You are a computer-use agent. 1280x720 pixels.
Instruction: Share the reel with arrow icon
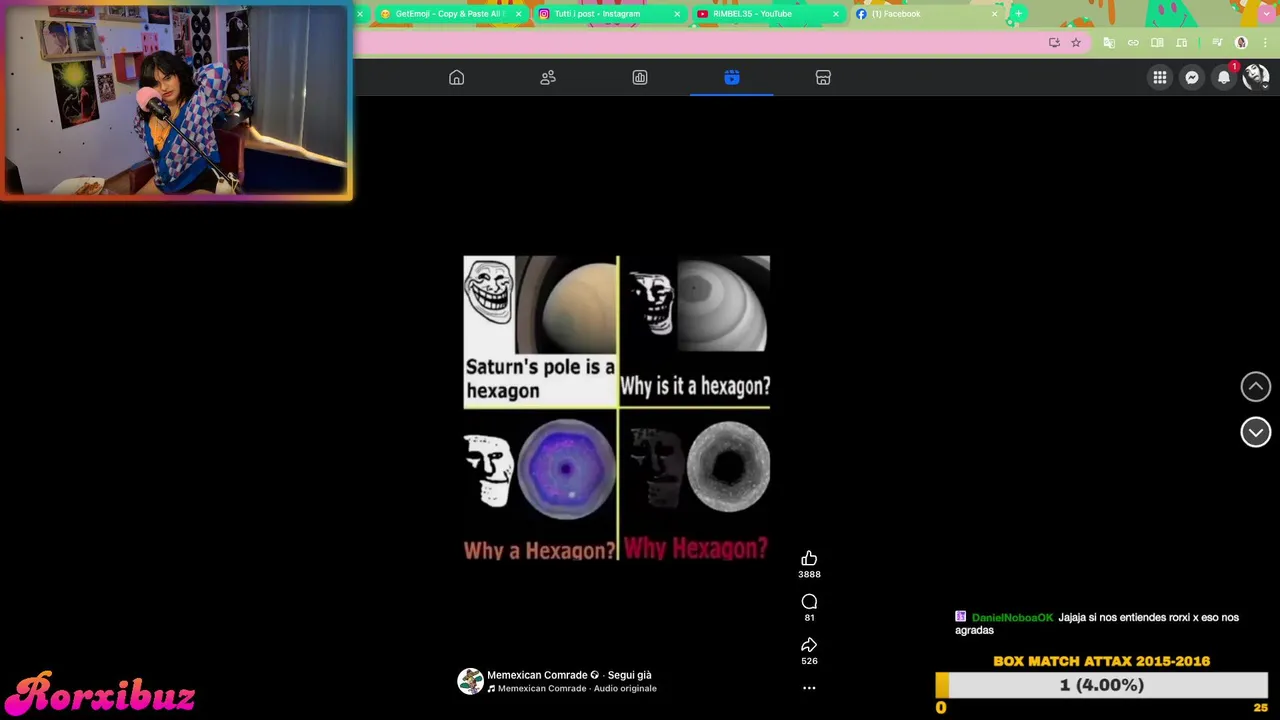[x=809, y=645]
